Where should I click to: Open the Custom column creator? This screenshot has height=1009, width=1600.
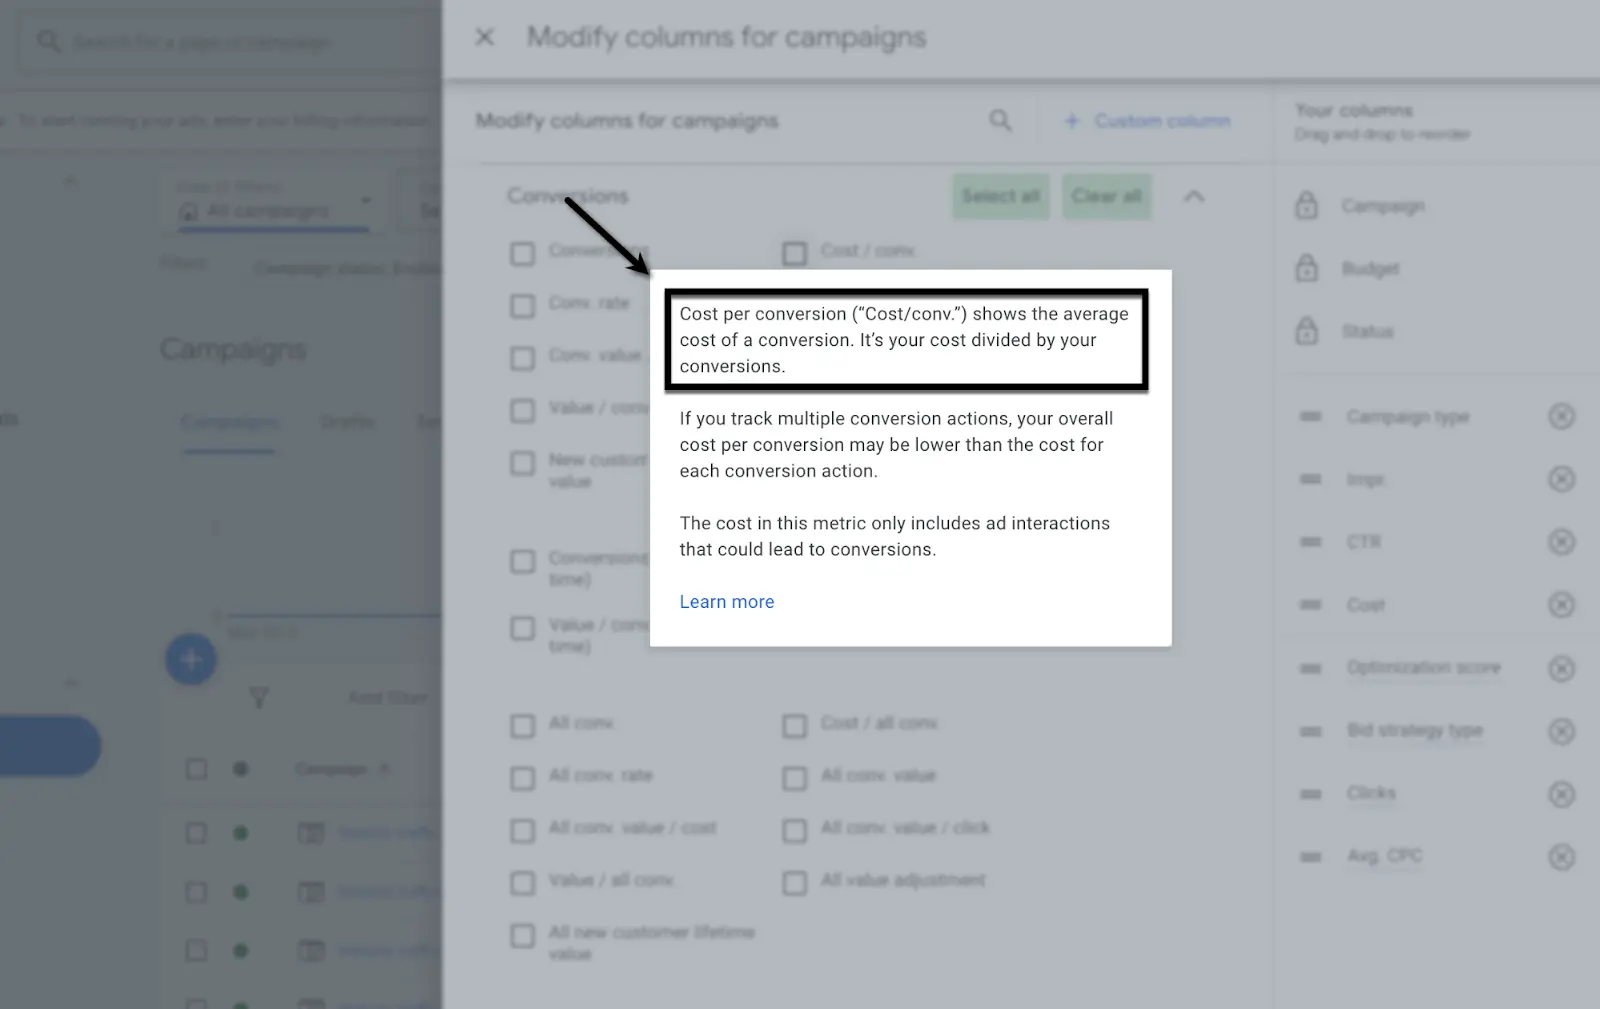(1148, 121)
